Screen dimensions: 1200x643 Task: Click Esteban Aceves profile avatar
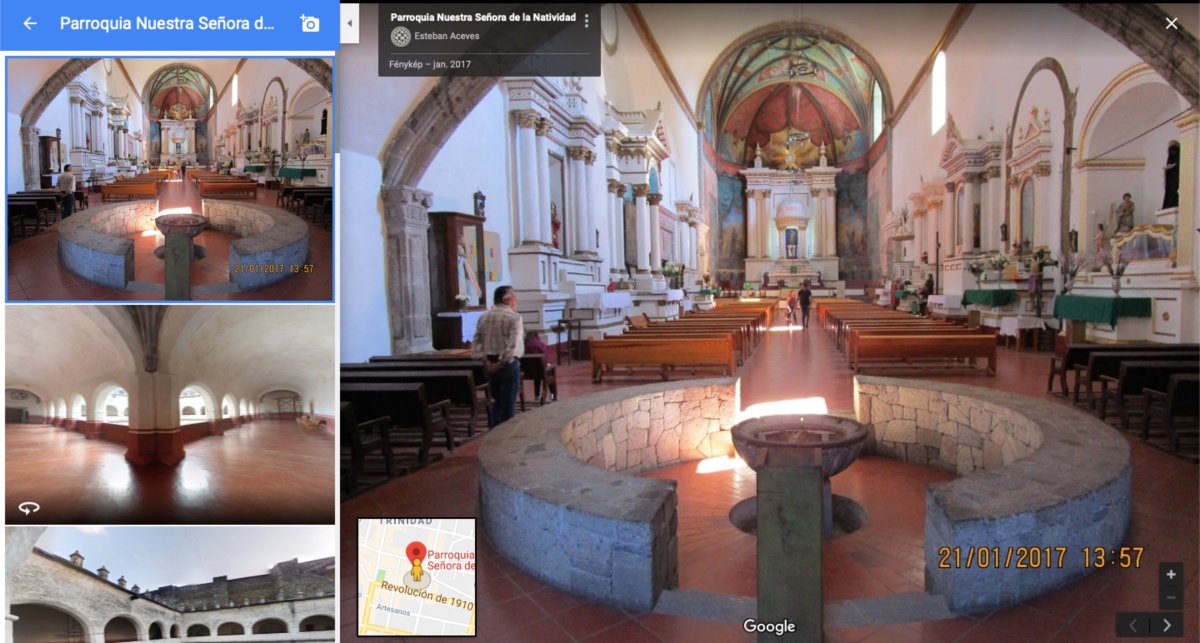pyautogui.click(x=400, y=37)
